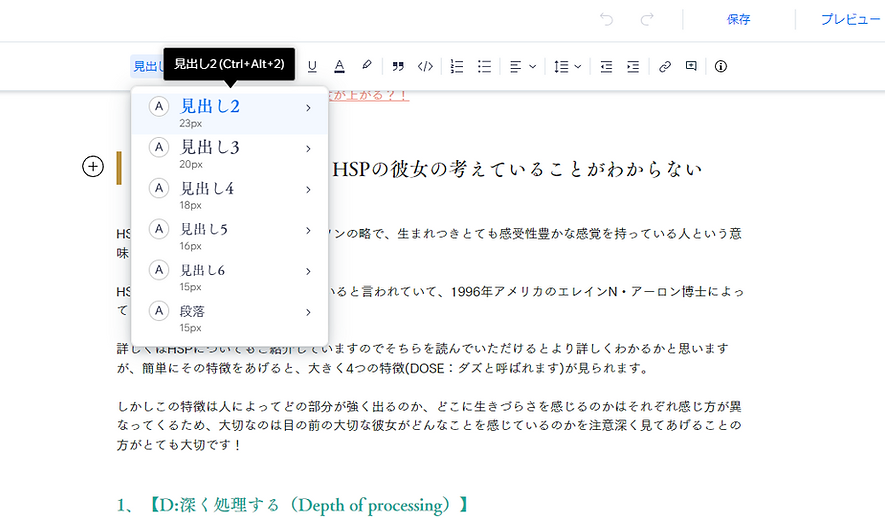This screenshot has height=521, width=885.
Task: Click the 保存 save link
Action: (738, 20)
